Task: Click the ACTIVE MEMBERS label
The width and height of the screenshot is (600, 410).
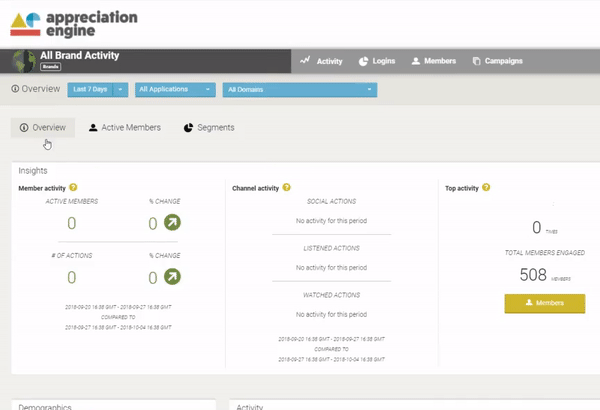Action: click(72, 201)
